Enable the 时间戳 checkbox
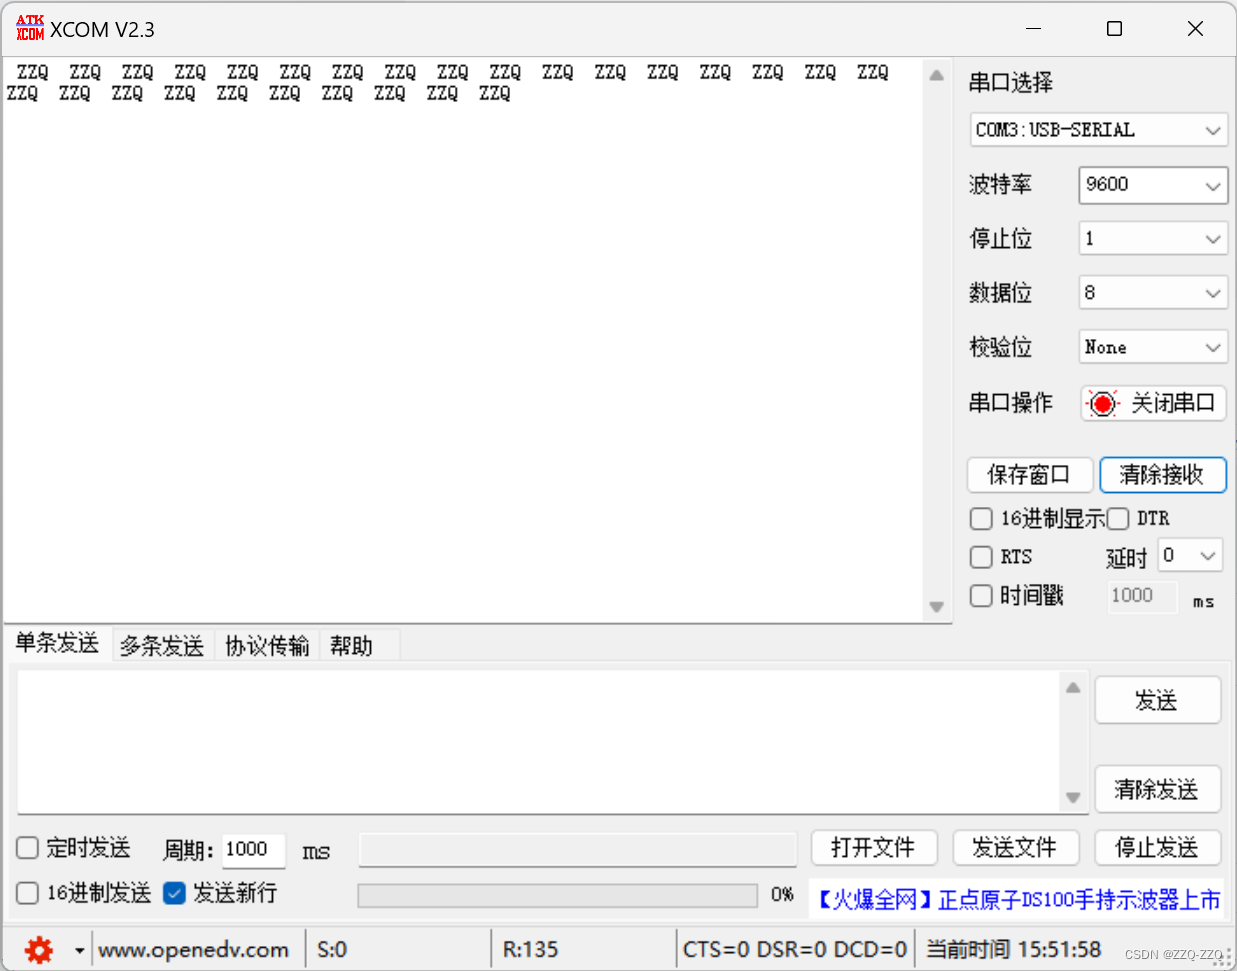Viewport: 1237px width, 971px height. (x=981, y=595)
